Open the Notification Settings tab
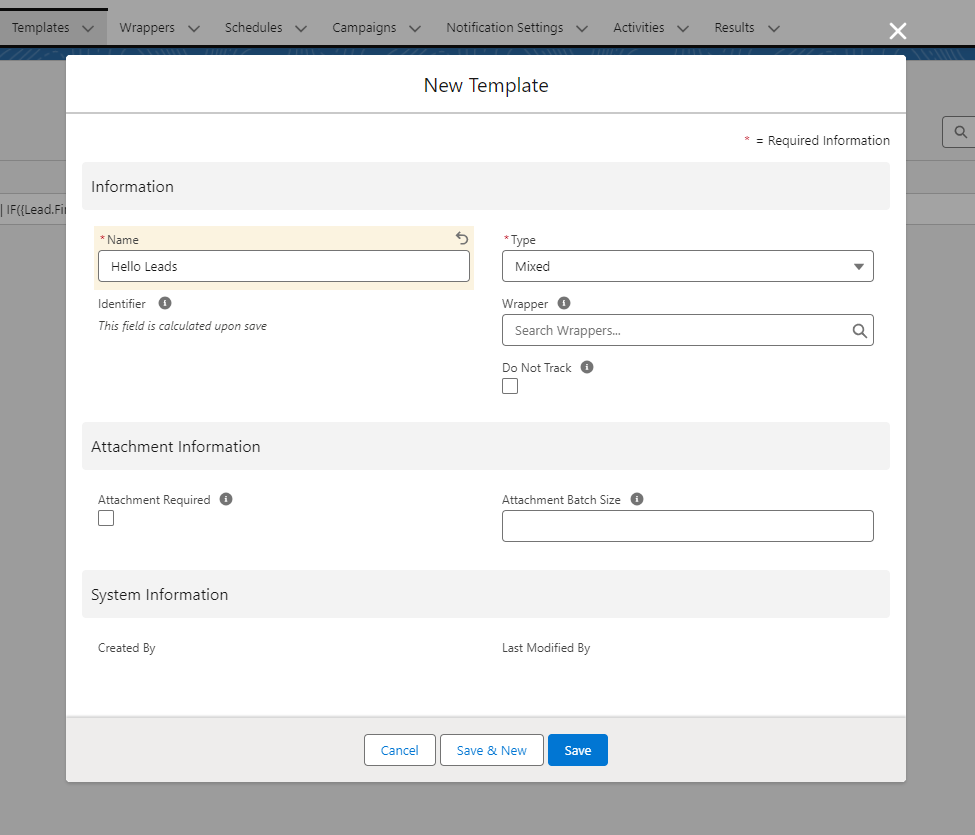 tap(504, 28)
